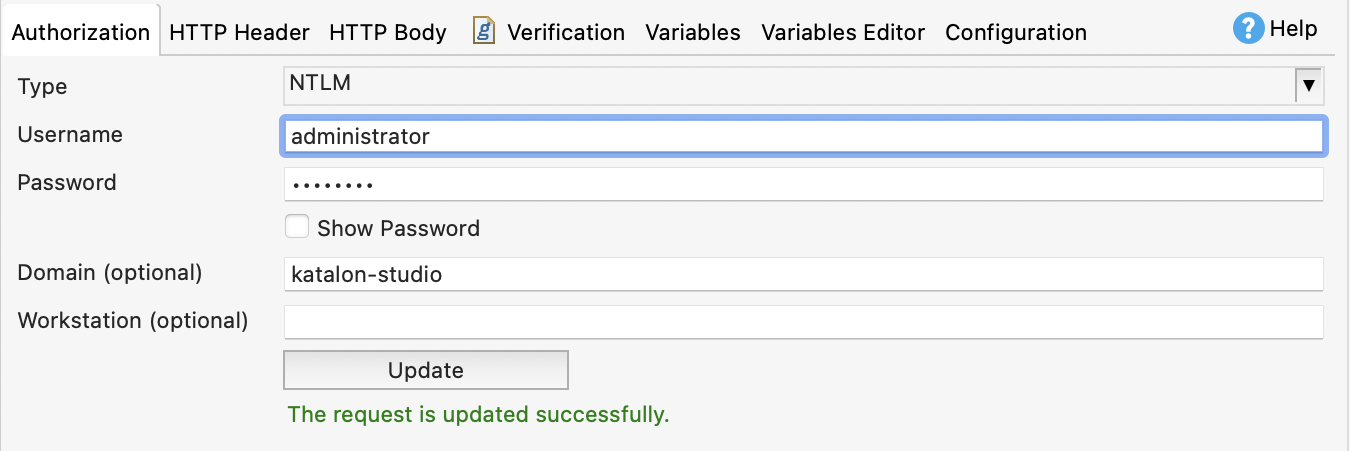Open the HTTP Header tab
Image resolution: width=1350 pixels, height=451 pixels.
point(239,32)
